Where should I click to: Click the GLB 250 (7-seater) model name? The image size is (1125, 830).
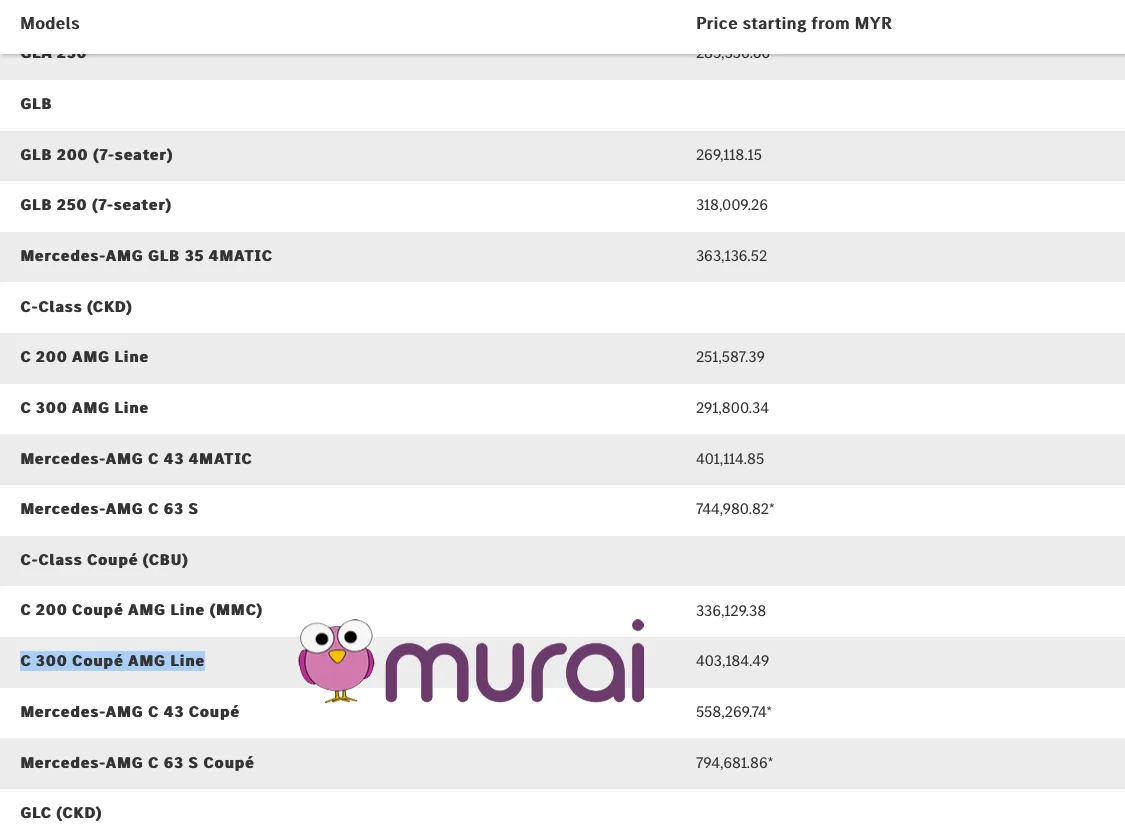click(96, 205)
